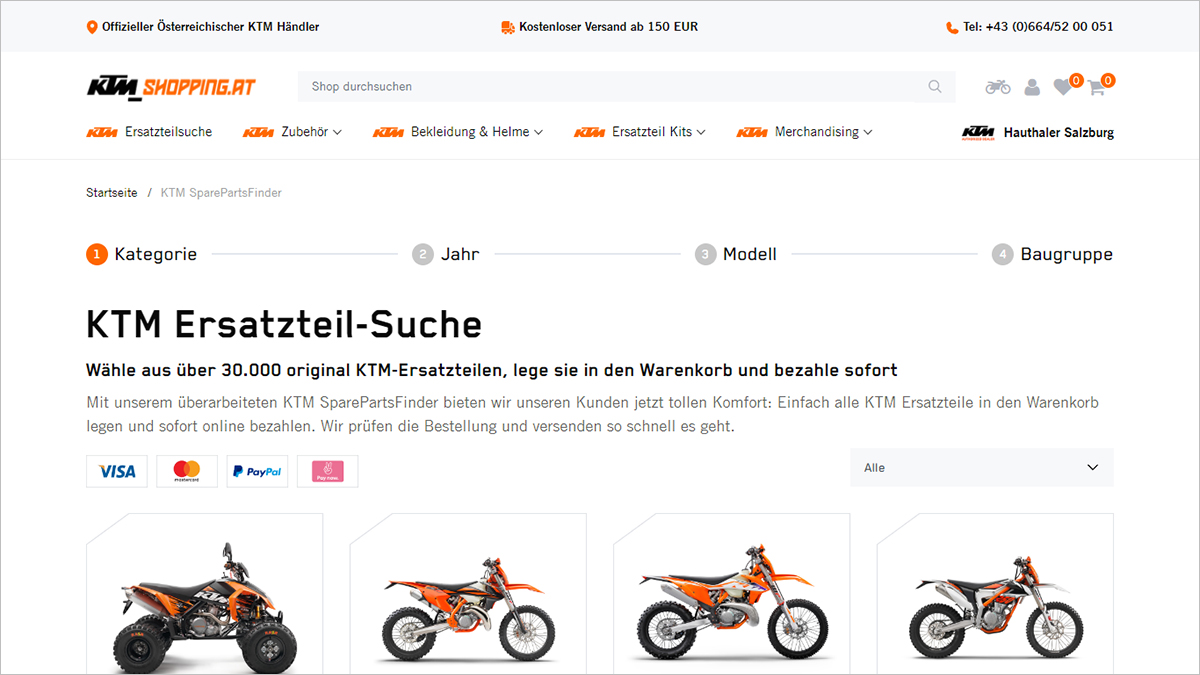
Task: Click the phone icon in top bar
Action: click(952, 28)
